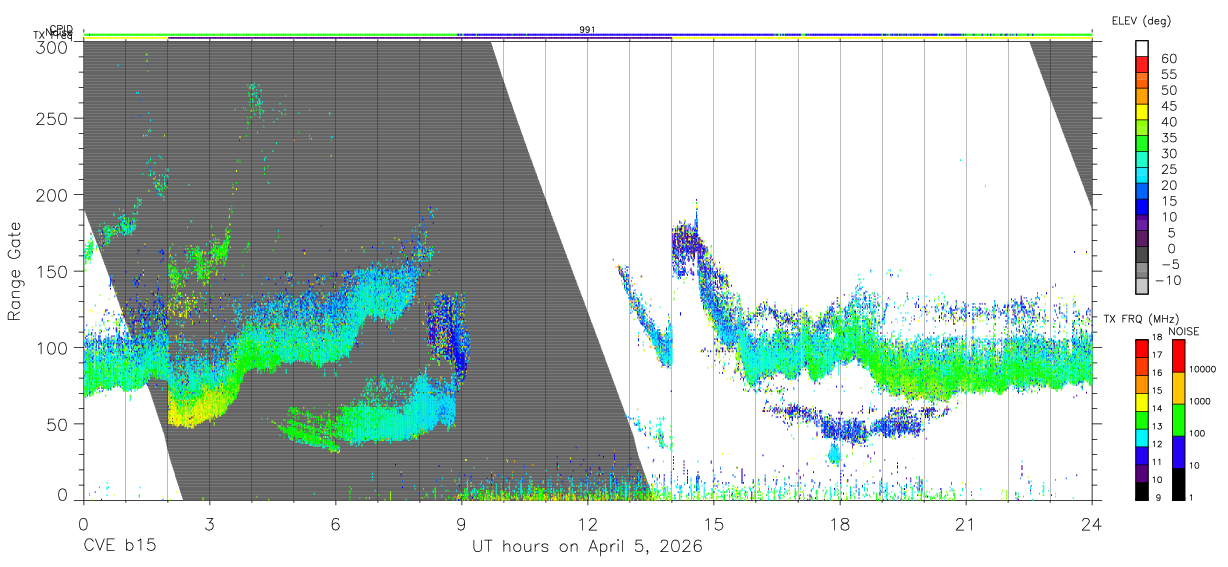This screenshot has width=1228, height=567.
Task: Select the "6" UT hour tick label
Action: coord(335,523)
